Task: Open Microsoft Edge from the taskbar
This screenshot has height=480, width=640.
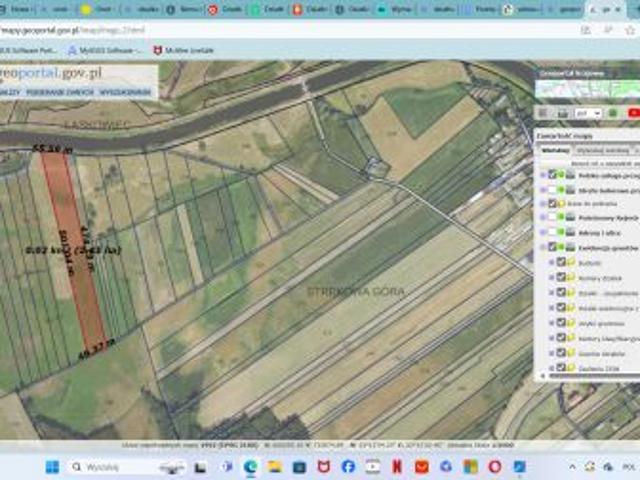Action: point(250,467)
